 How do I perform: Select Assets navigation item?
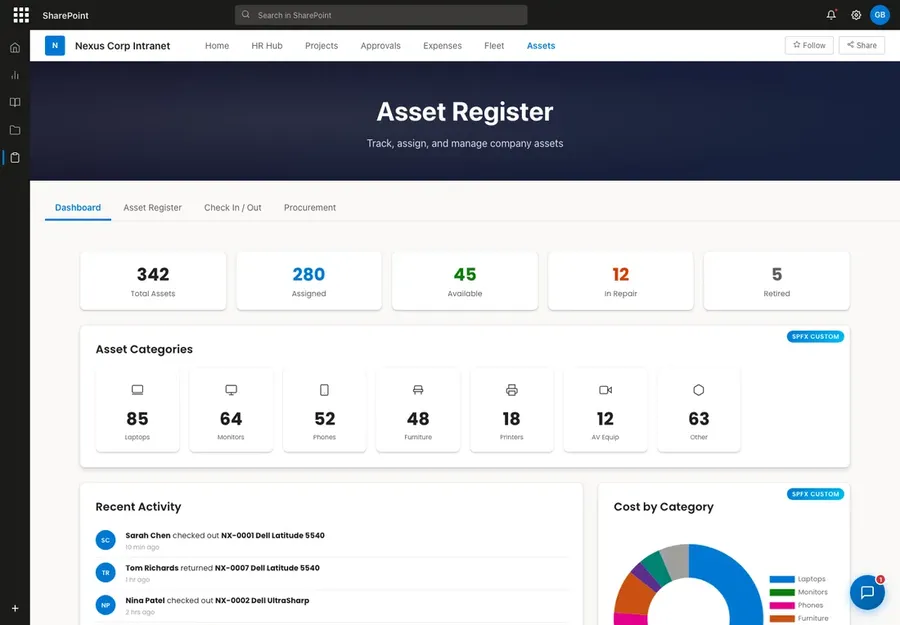tap(541, 45)
